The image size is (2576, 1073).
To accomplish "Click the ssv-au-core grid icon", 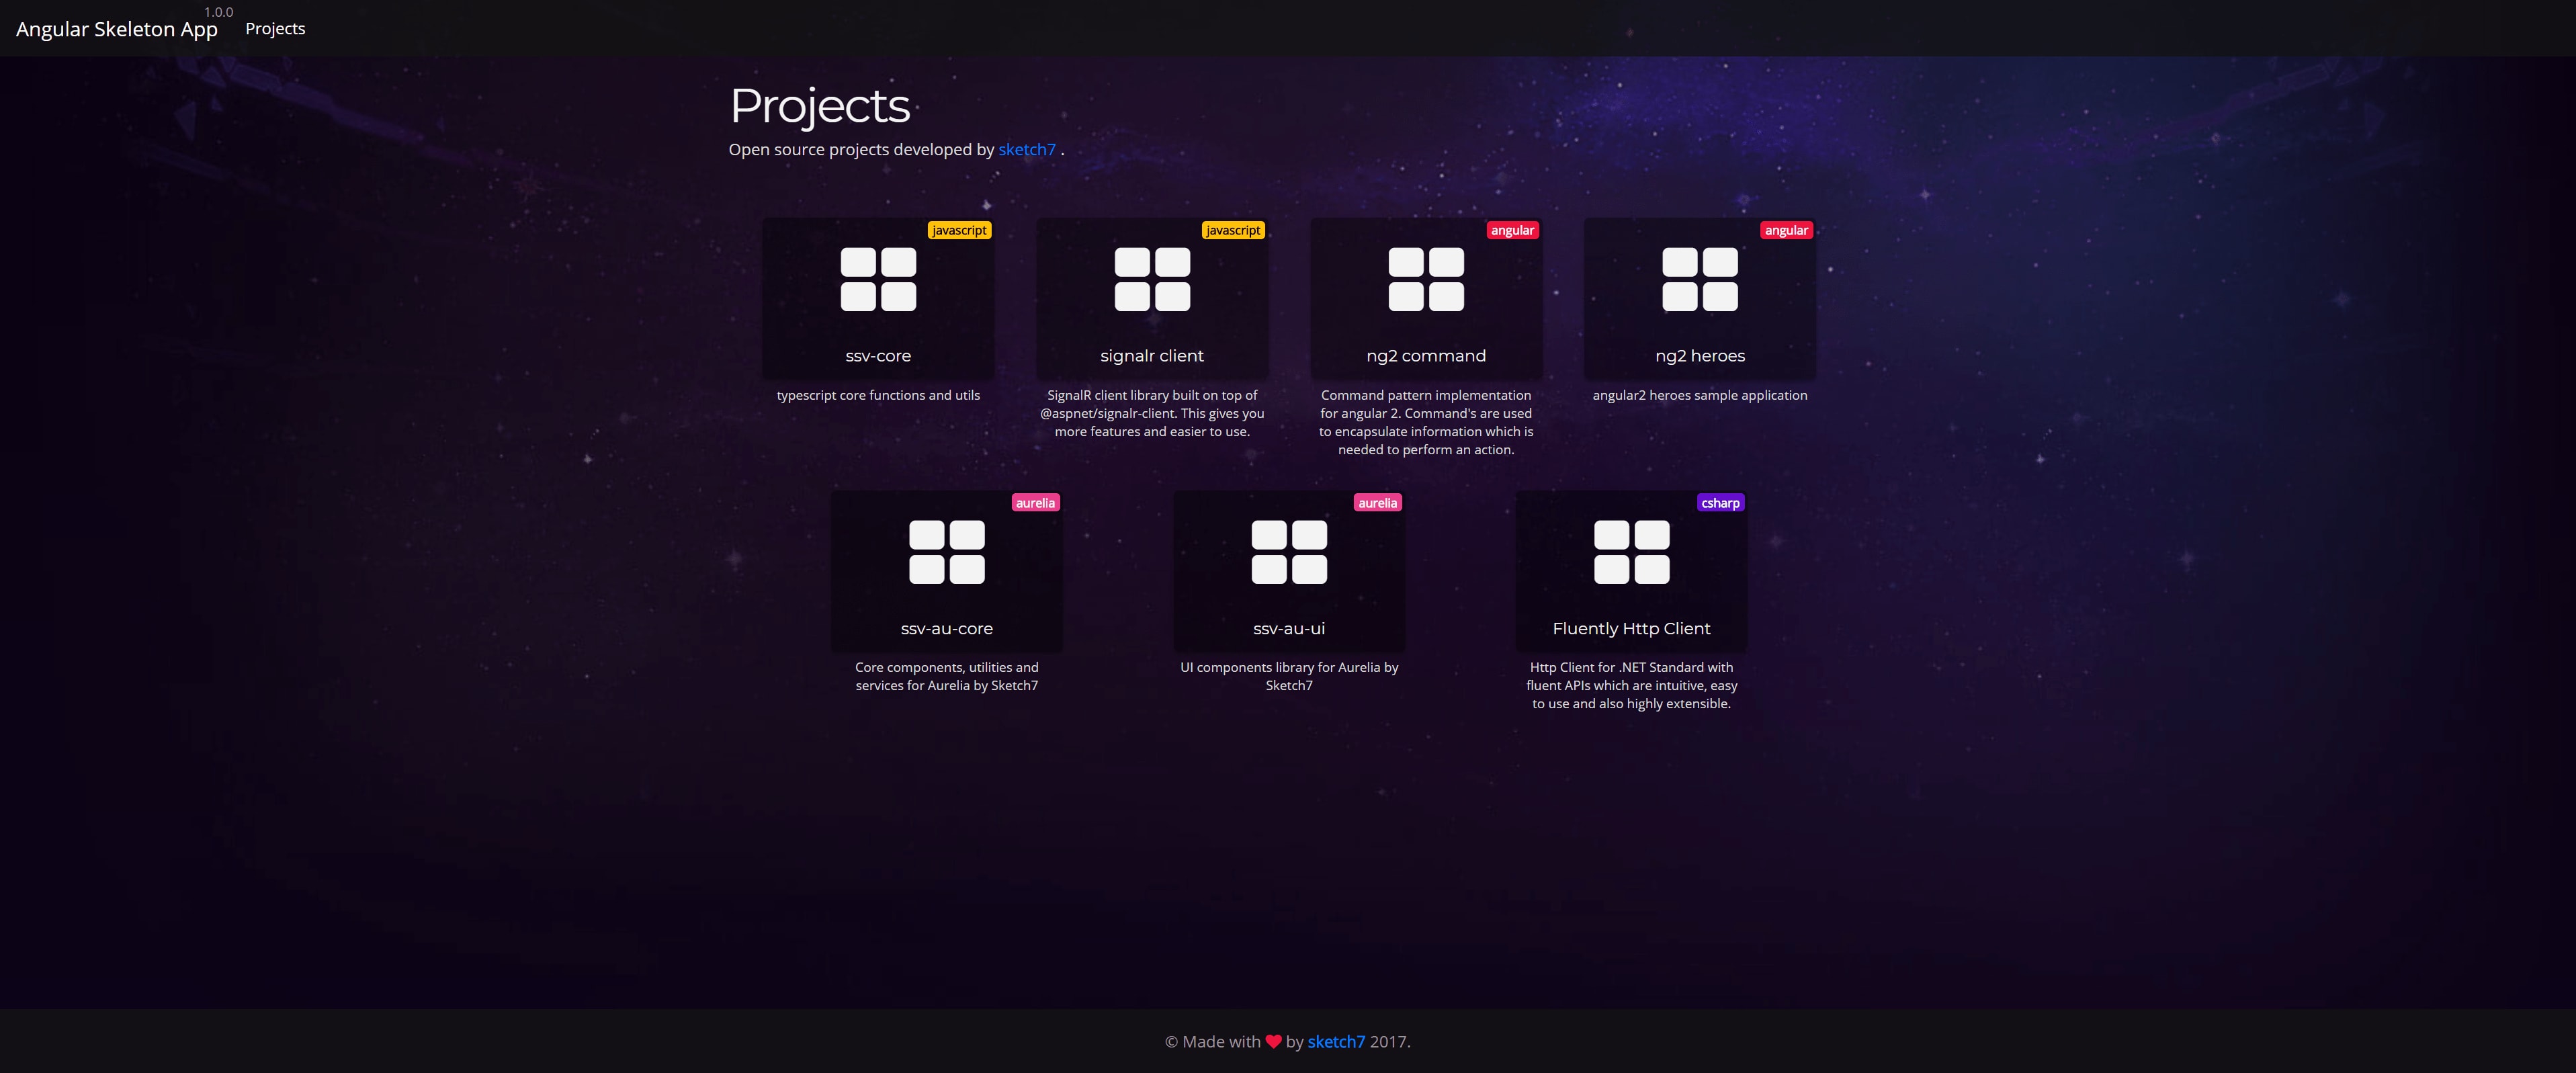I will (x=946, y=552).
